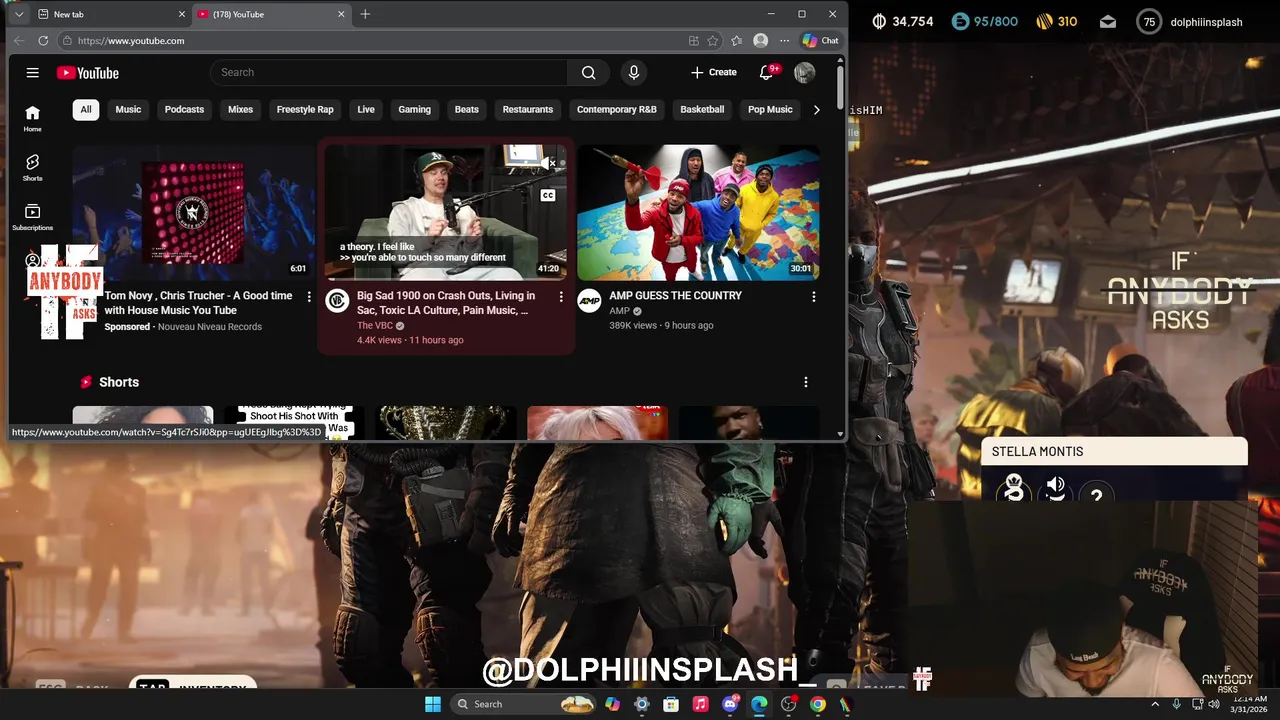Open more options for Tom Novy video
This screenshot has height=720, width=1280.
point(309,297)
